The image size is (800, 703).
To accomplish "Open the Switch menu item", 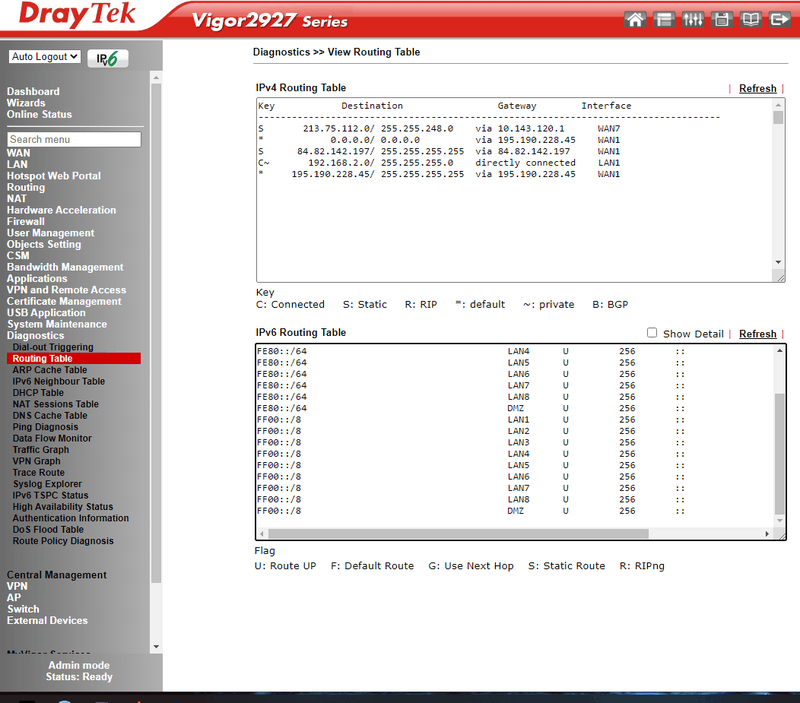I will pyautogui.click(x=23, y=609).
